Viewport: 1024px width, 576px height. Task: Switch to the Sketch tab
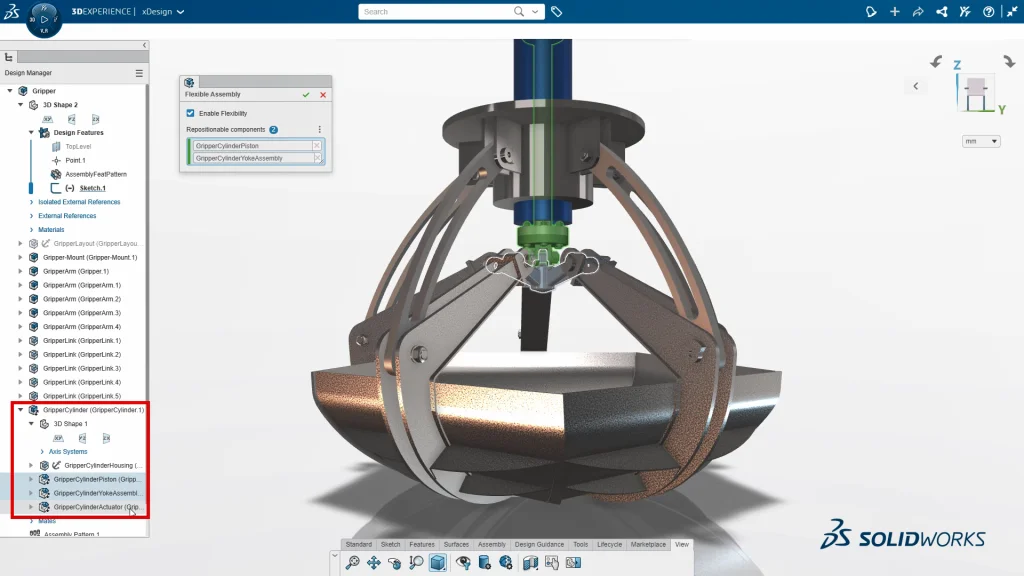pyautogui.click(x=391, y=545)
